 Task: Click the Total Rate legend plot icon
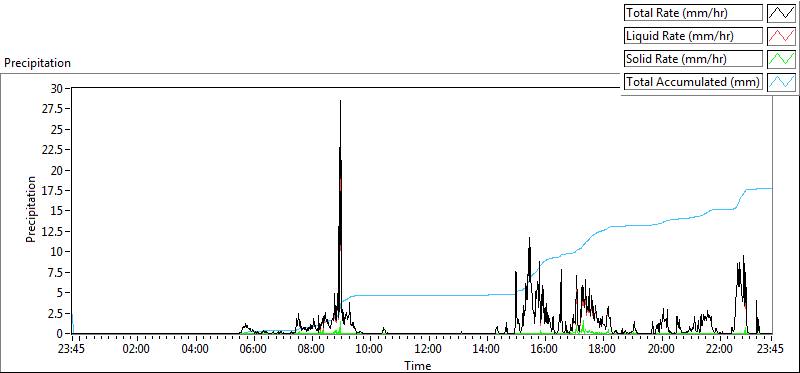click(x=782, y=12)
